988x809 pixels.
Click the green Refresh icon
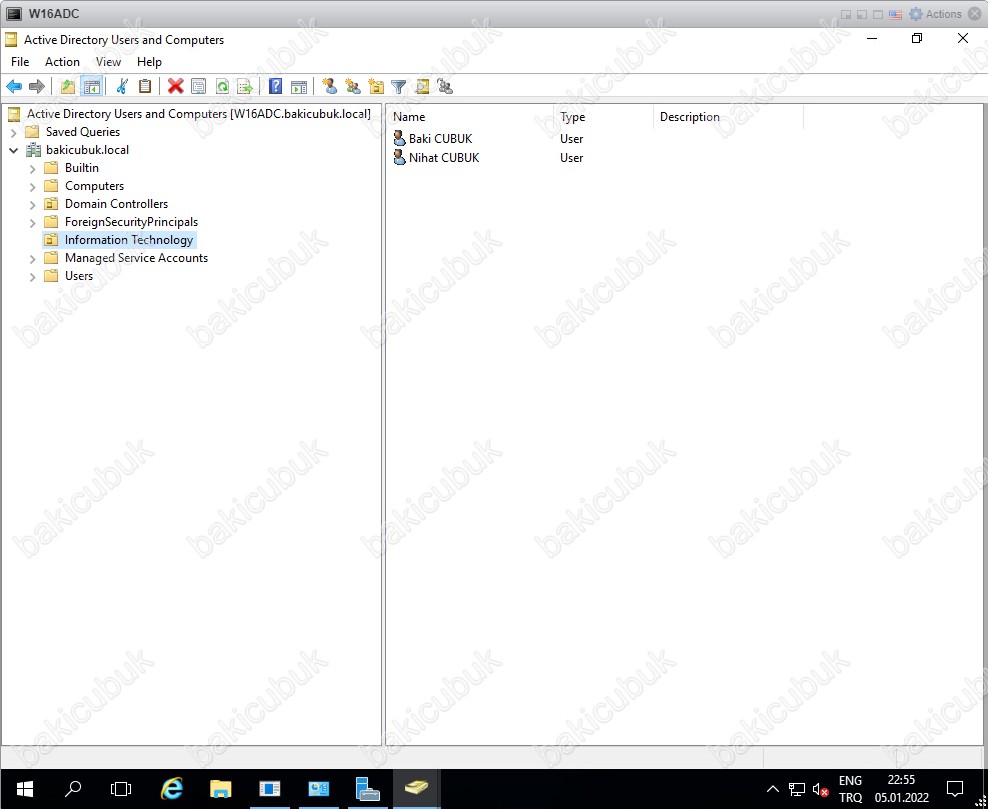[x=222, y=86]
